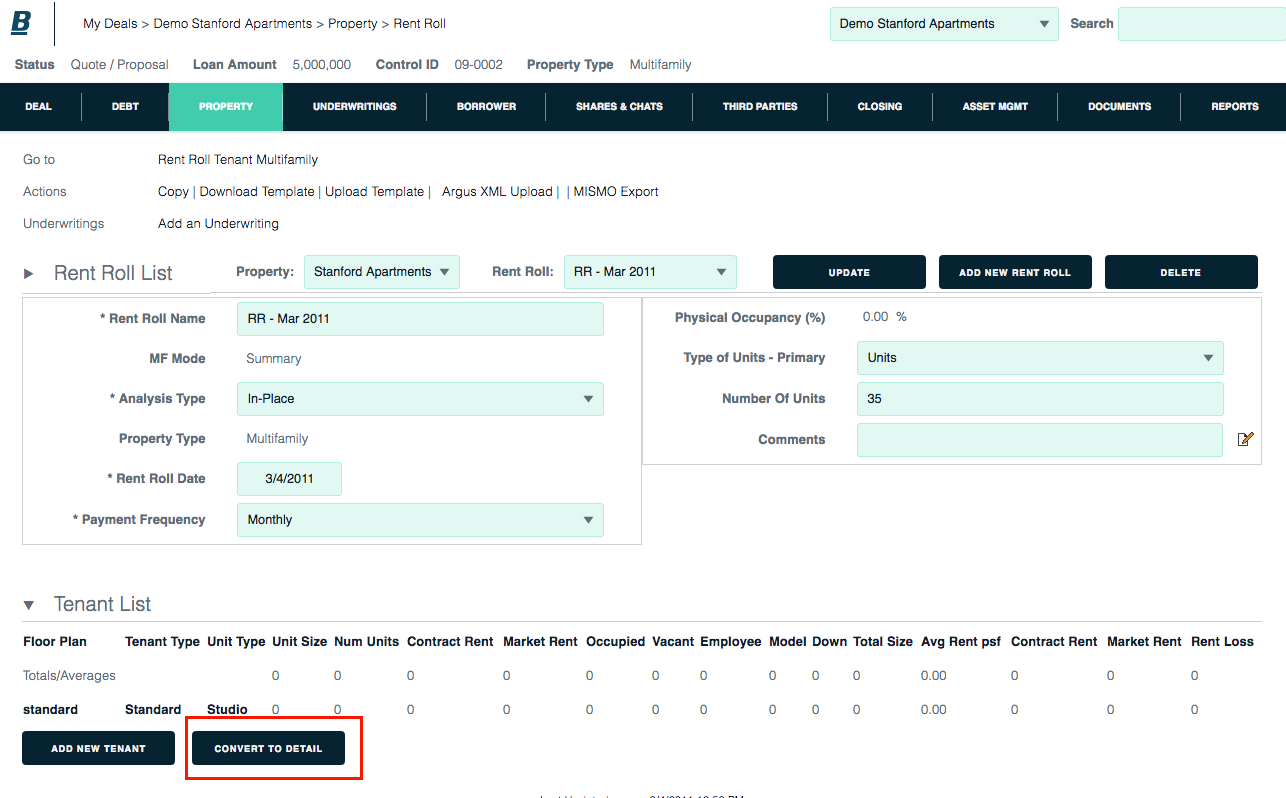The height and width of the screenshot is (798, 1286).
Task: Open the Shares & Chats tab
Action: tap(619, 106)
